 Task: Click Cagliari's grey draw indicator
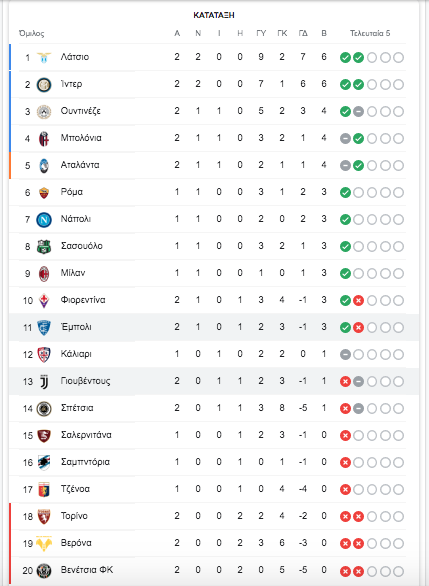345,354
